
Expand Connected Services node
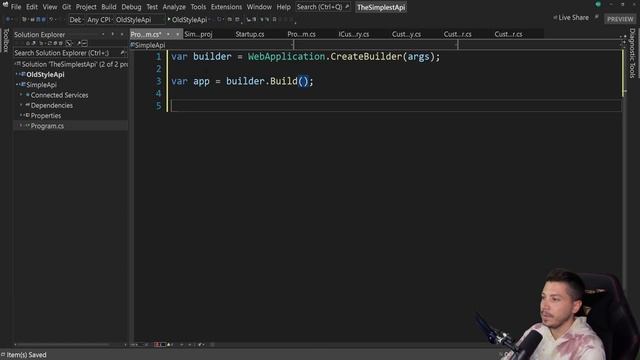[x=21, y=95]
